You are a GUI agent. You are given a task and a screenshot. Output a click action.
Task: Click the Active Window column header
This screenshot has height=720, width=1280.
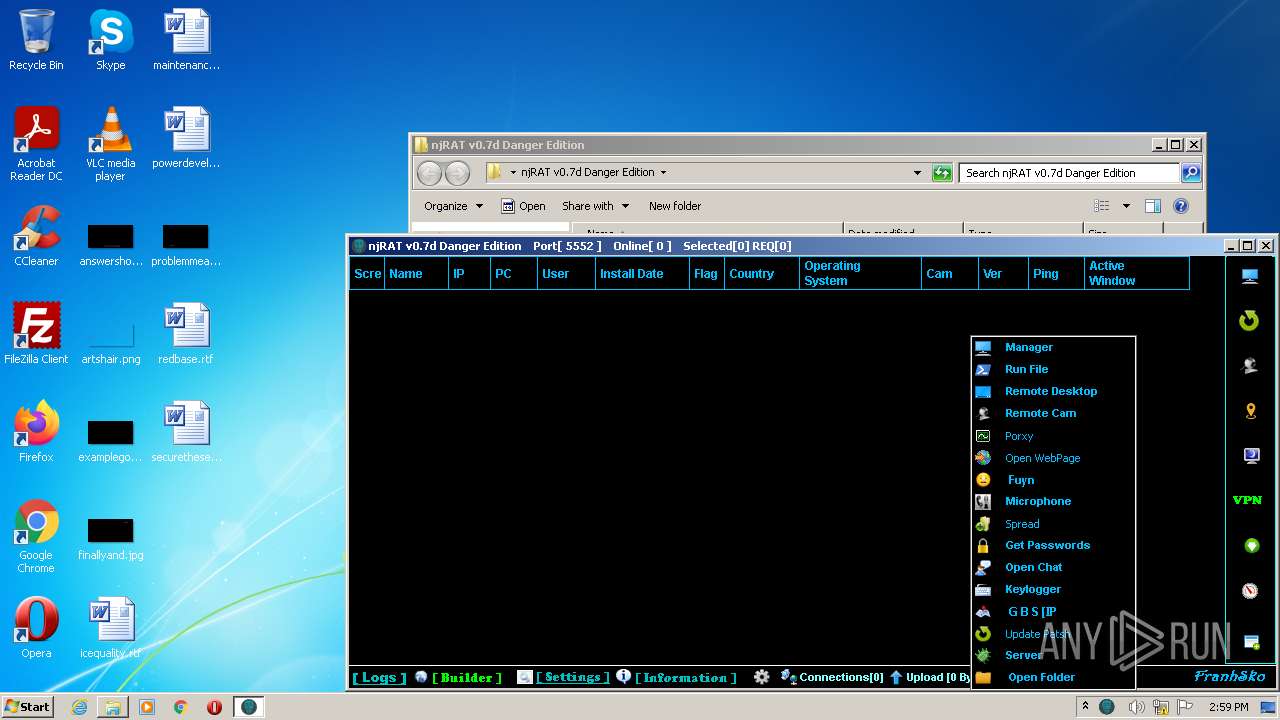(x=1137, y=273)
